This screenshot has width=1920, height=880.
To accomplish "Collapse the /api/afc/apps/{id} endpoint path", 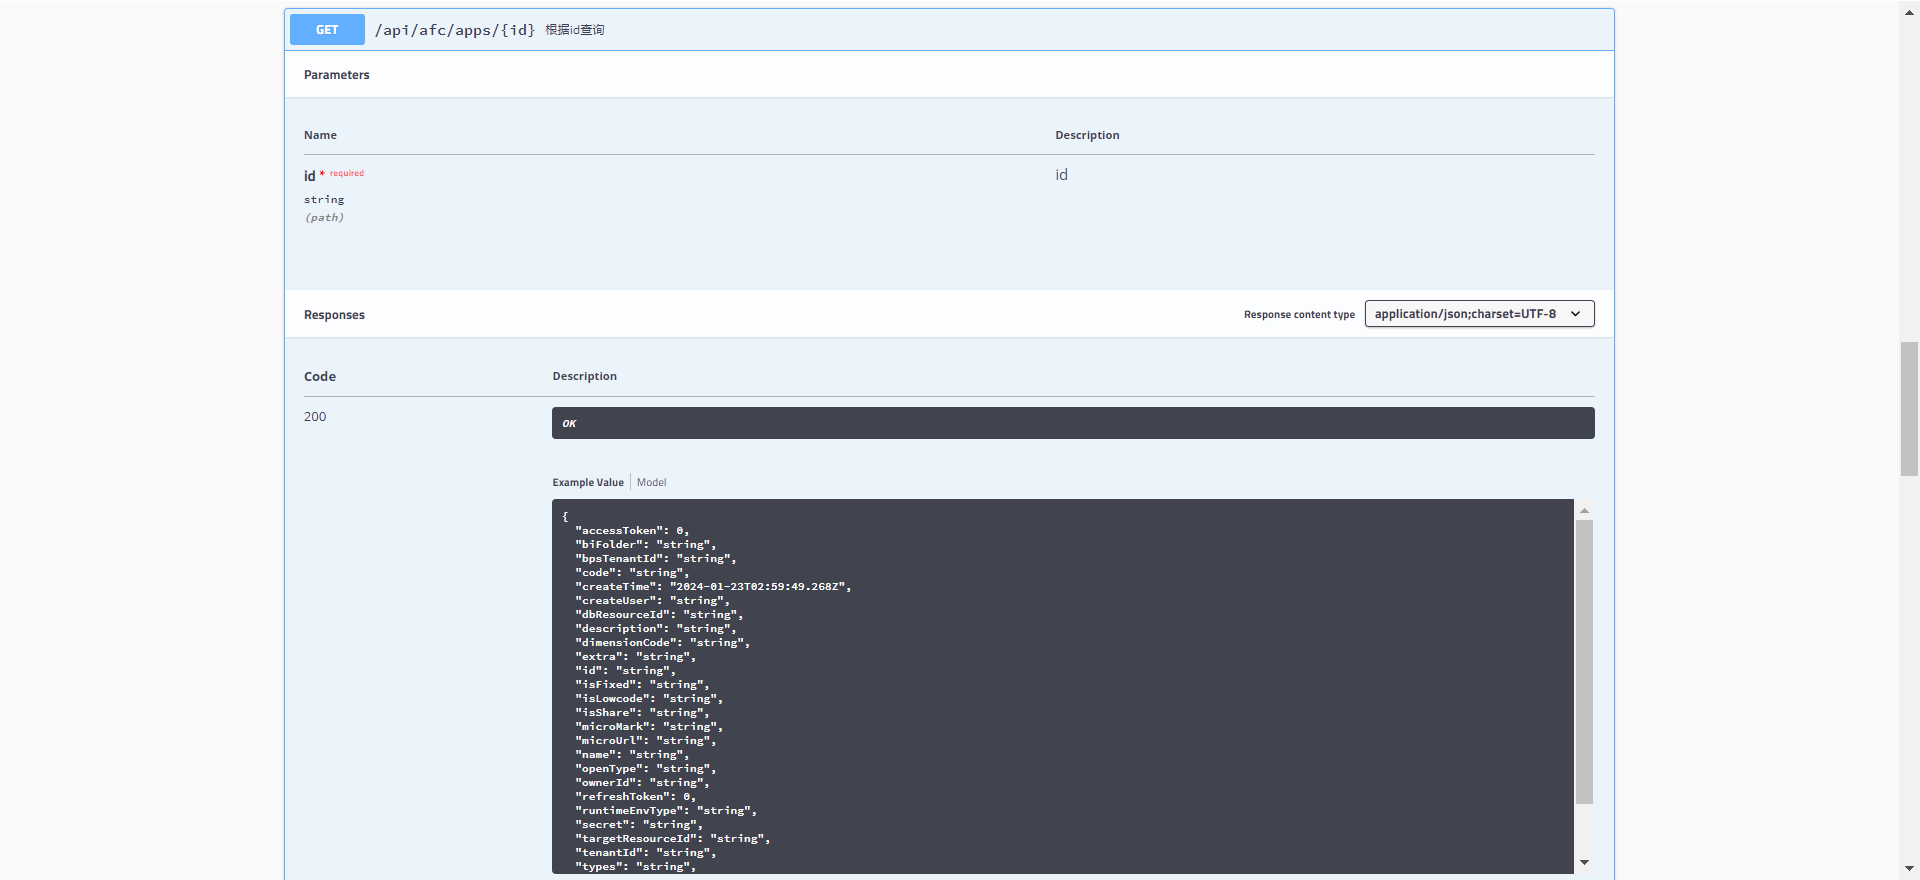I will tap(454, 30).
